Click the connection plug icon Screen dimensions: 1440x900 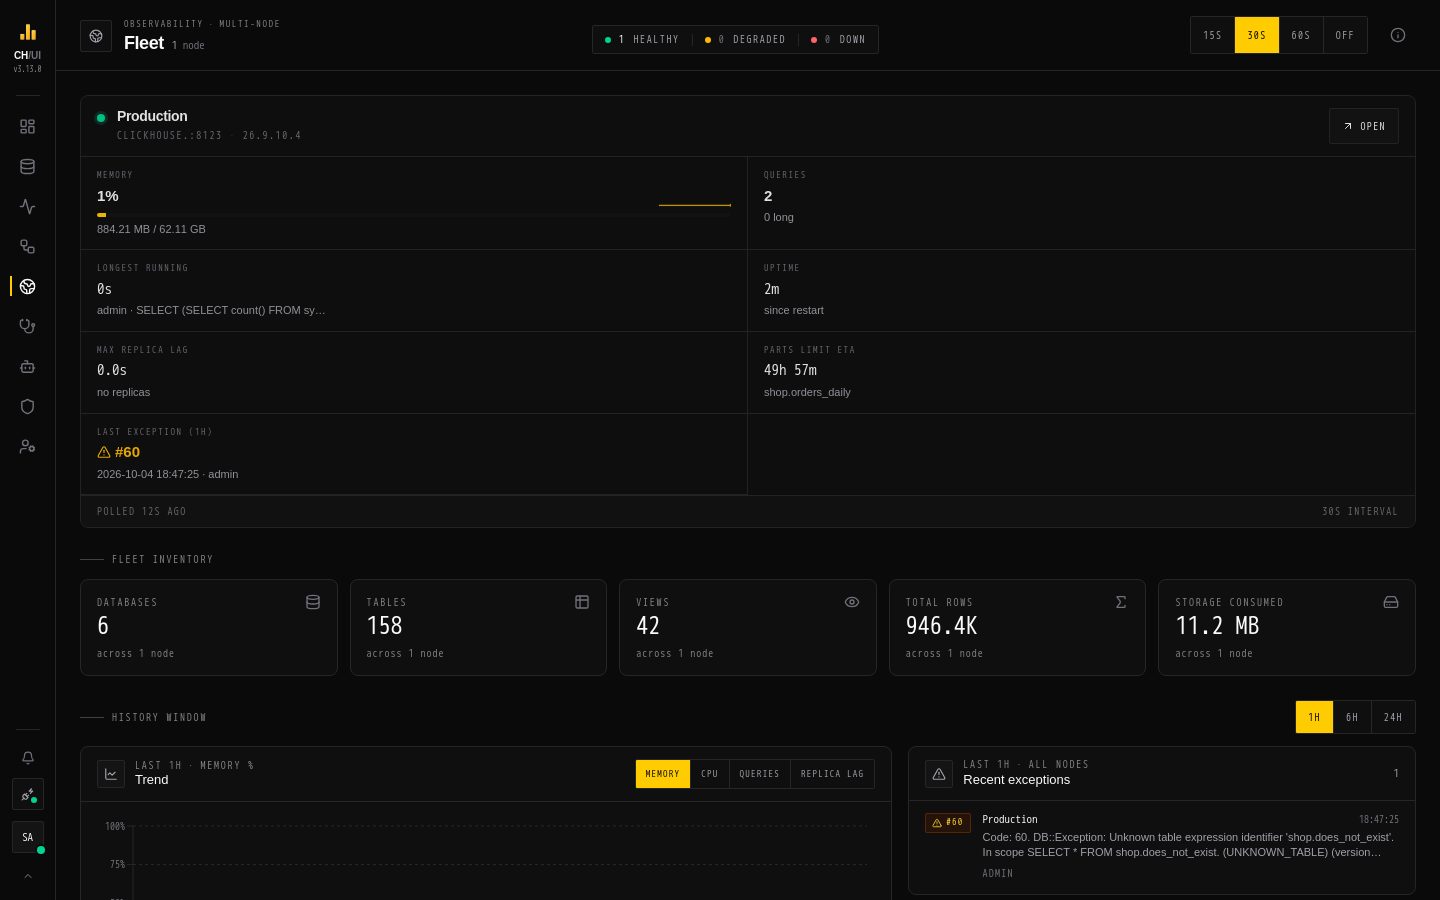(28, 795)
